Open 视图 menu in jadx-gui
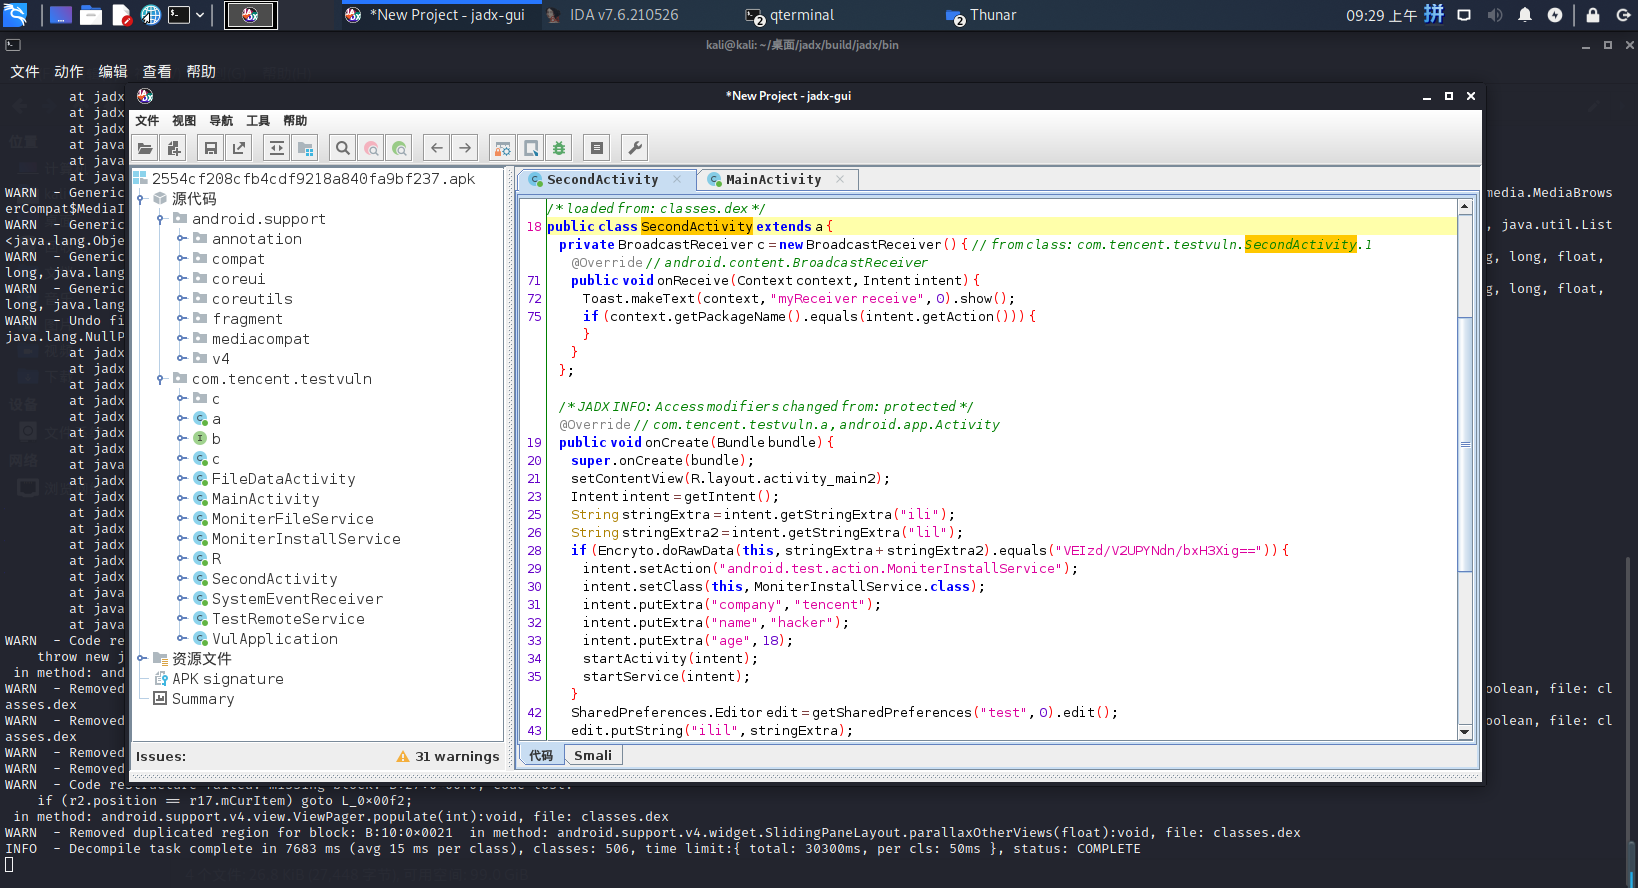 coord(184,121)
